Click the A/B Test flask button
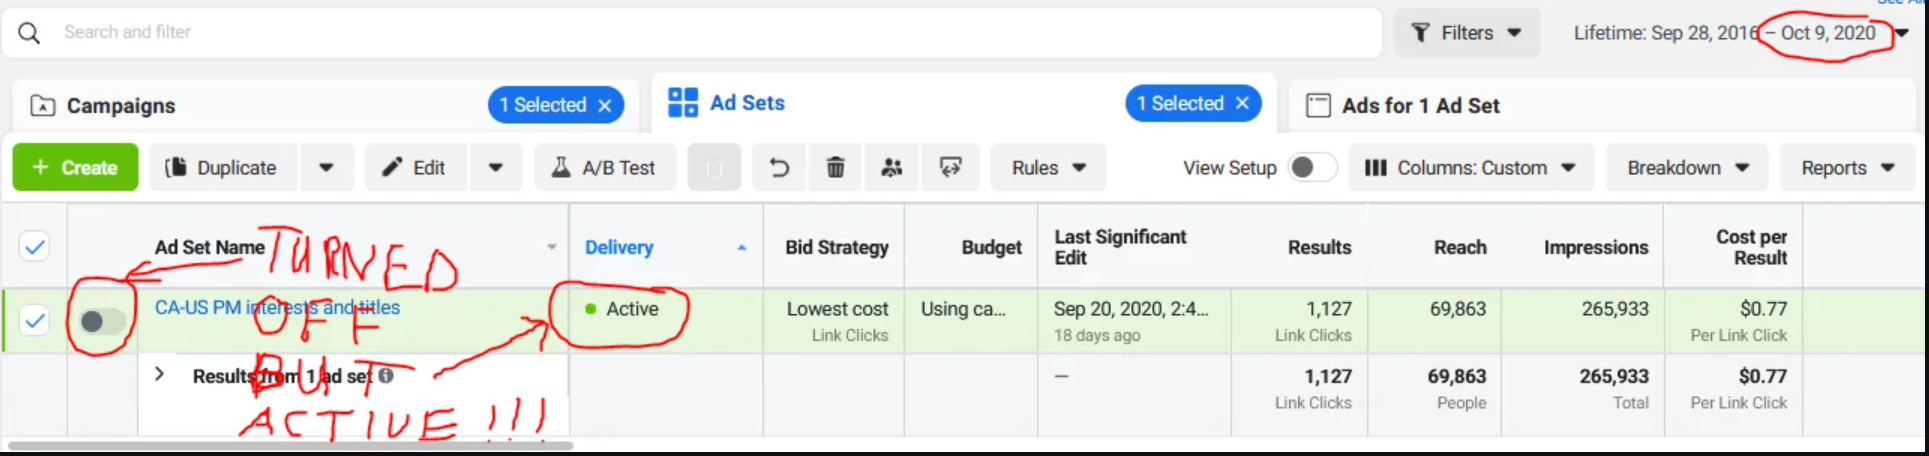 (x=605, y=168)
